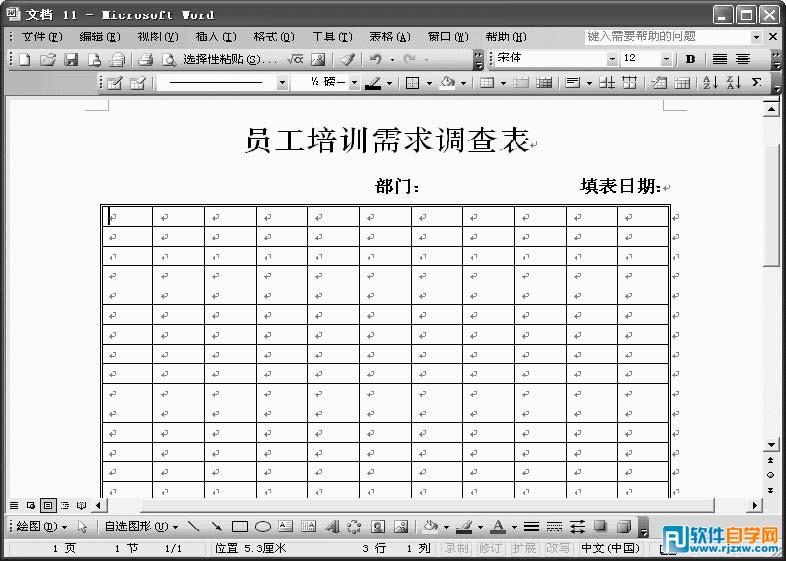Open the cell alignment dropdown arrow

[x=590, y=83]
